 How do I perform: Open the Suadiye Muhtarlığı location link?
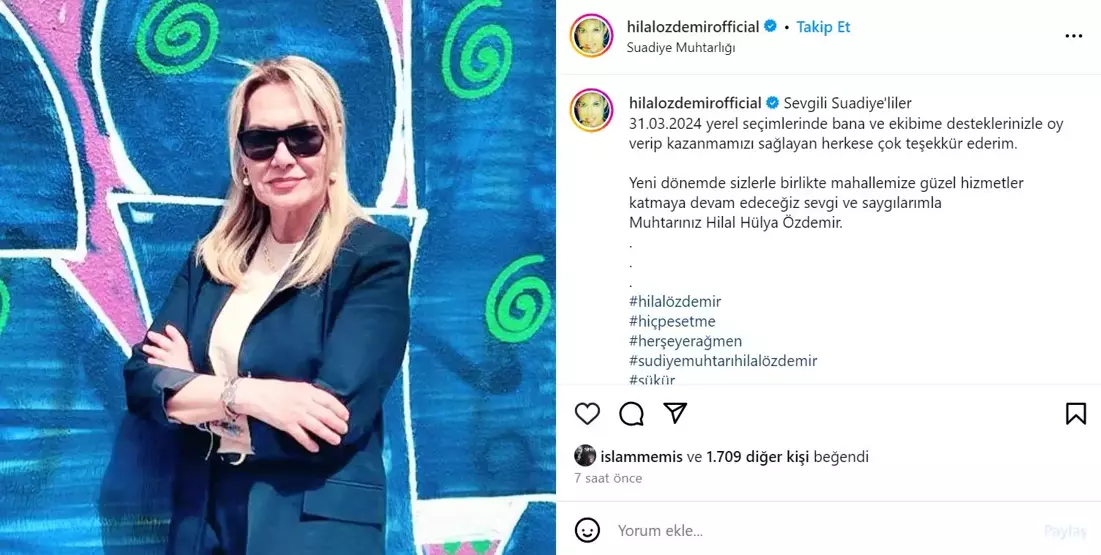point(680,48)
